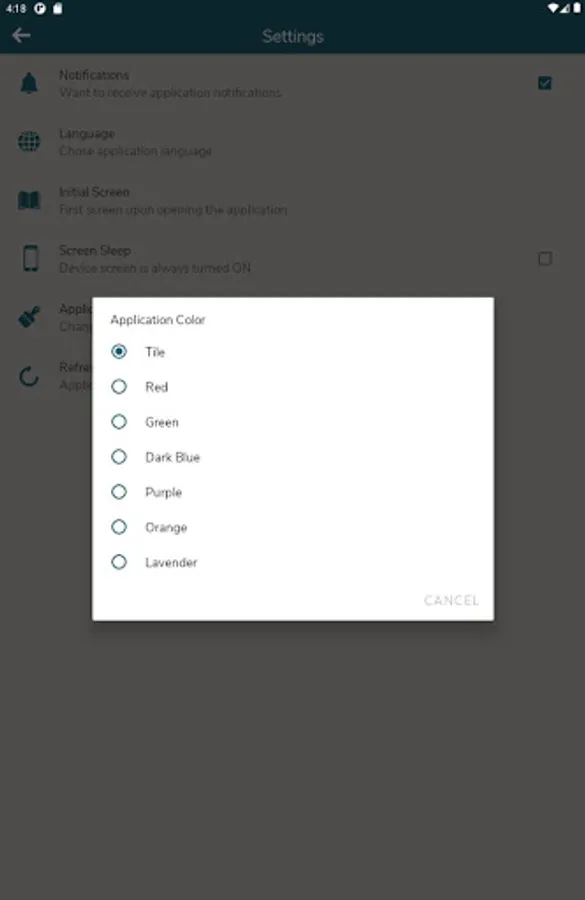The image size is (585, 900).
Task: Click the Initial Screen book icon
Action: (29, 200)
